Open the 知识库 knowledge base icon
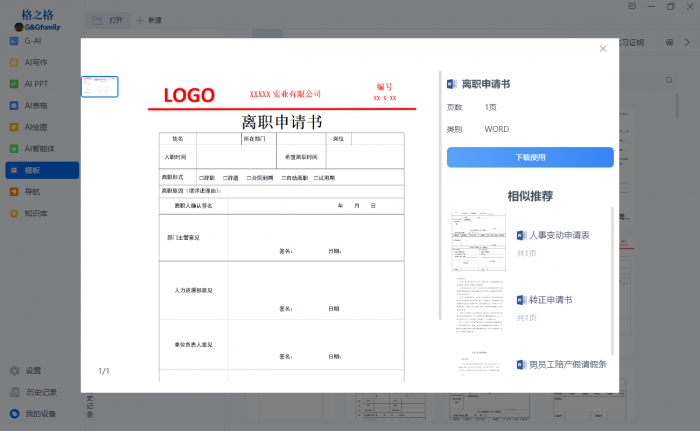The width and height of the screenshot is (700, 431). pyautogui.click(x=15, y=213)
